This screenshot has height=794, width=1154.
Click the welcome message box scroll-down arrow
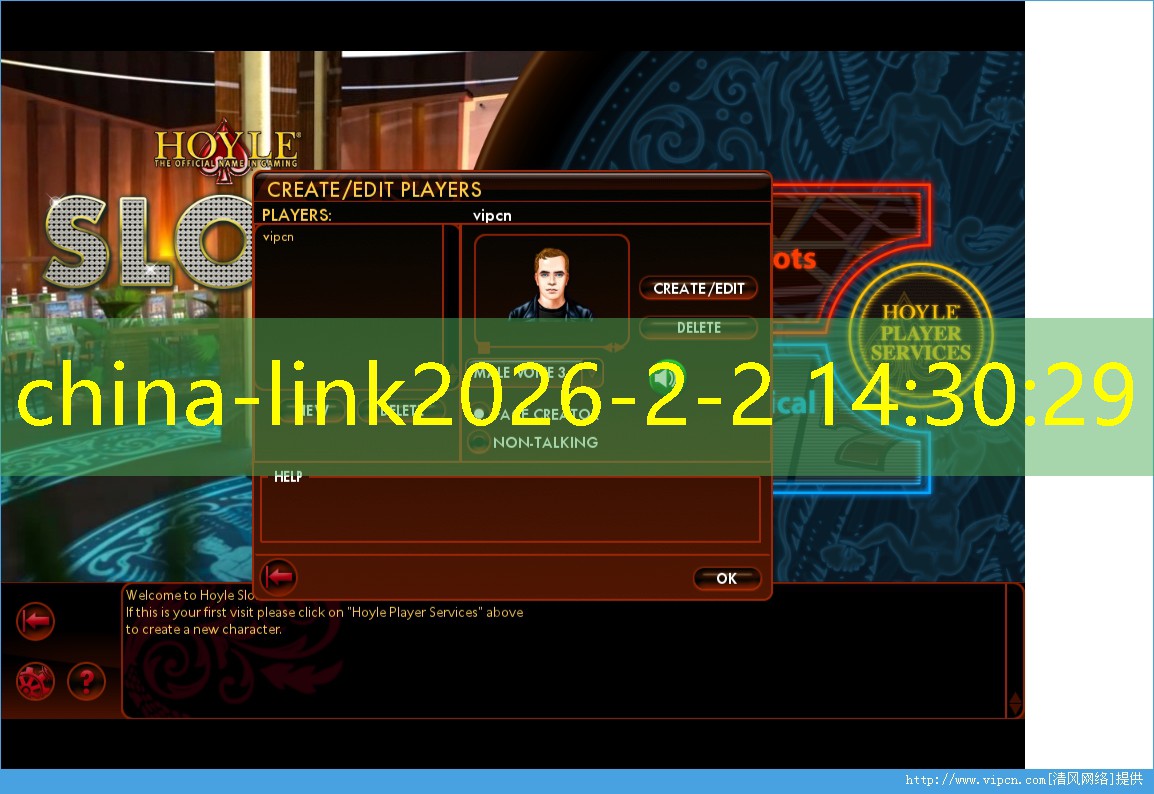tap(1015, 708)
